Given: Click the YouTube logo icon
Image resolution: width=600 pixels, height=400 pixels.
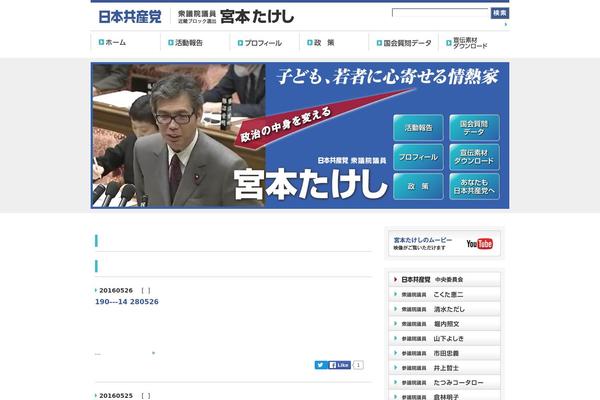Looking at the screenshot, I should pyautogui.click(x=479, y=243).
